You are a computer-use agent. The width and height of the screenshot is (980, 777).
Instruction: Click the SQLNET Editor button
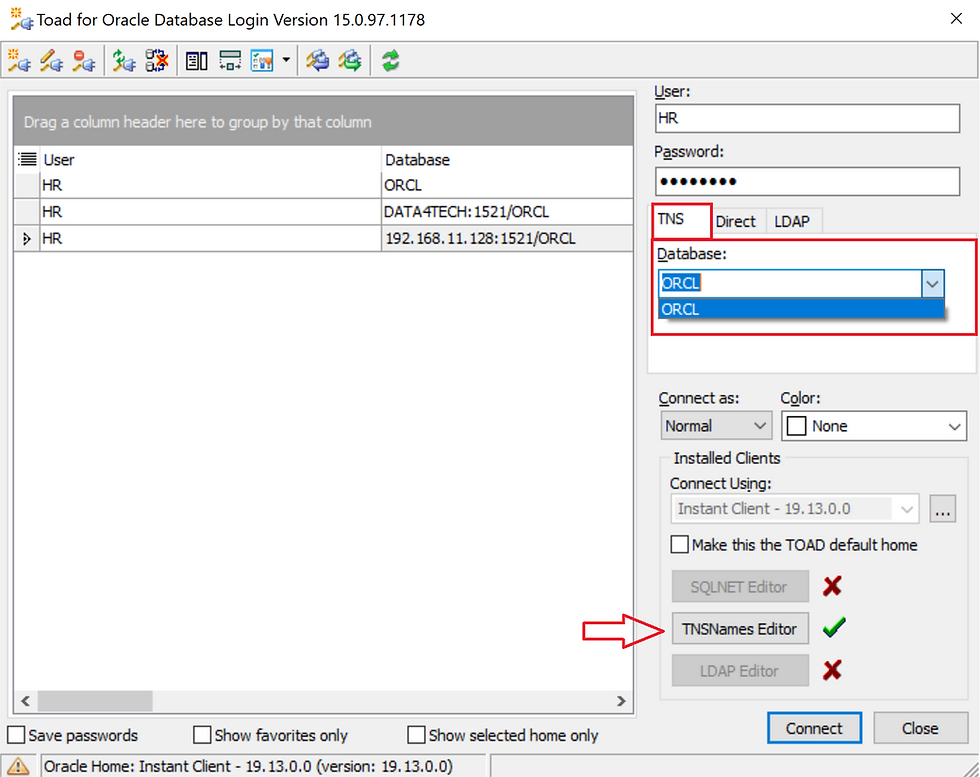click(x=739, y=586)
